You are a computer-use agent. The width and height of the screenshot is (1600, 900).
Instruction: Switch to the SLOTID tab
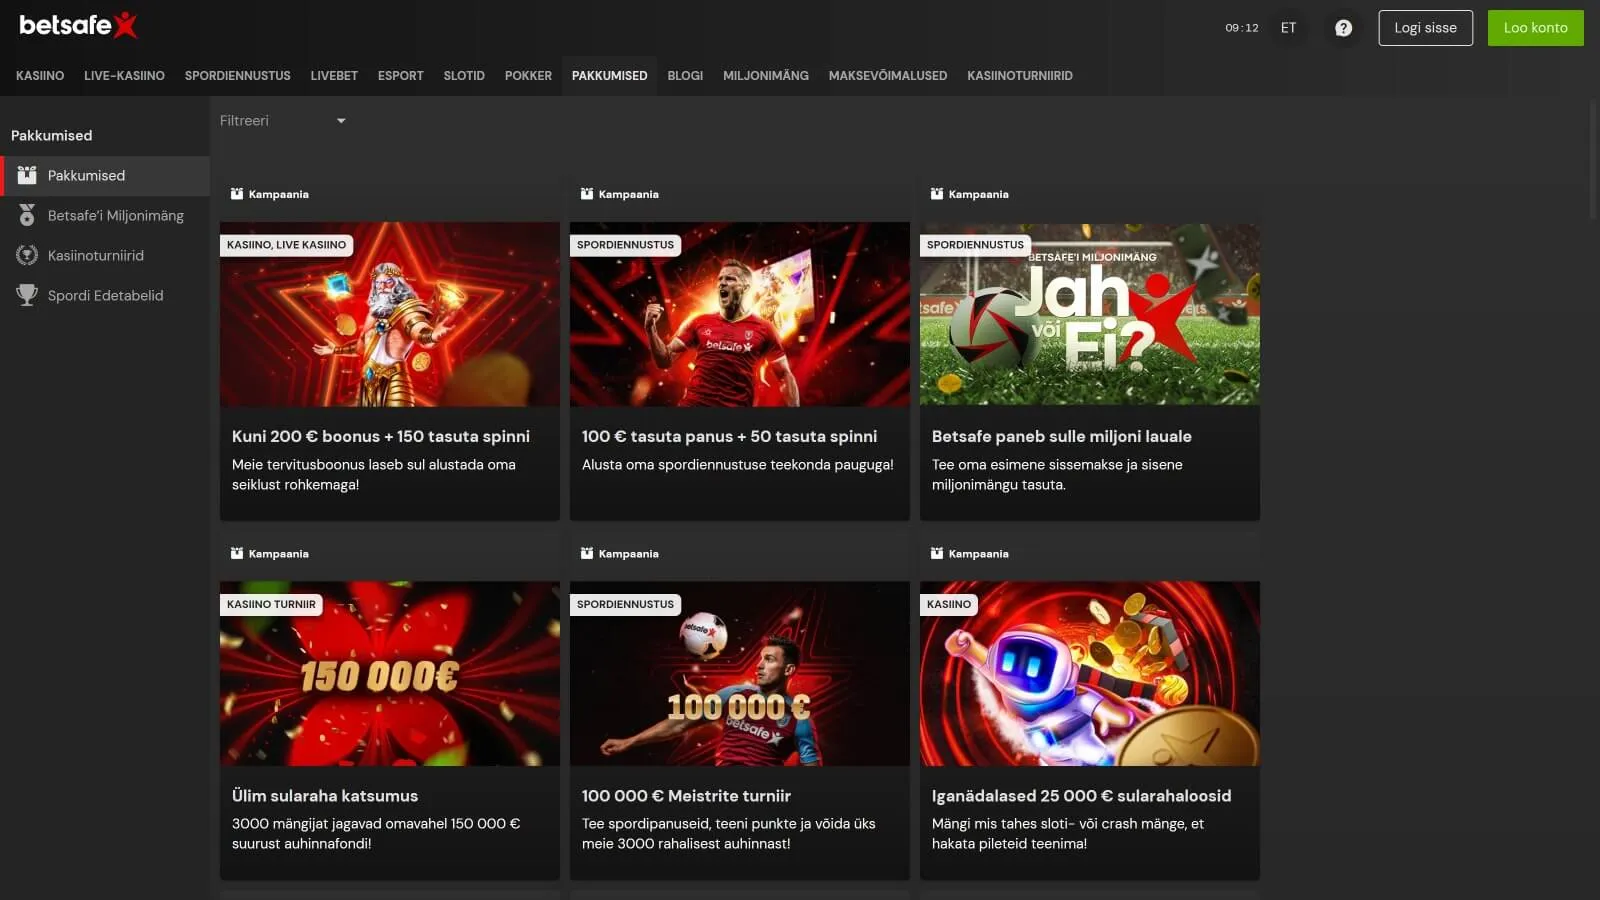464,76
